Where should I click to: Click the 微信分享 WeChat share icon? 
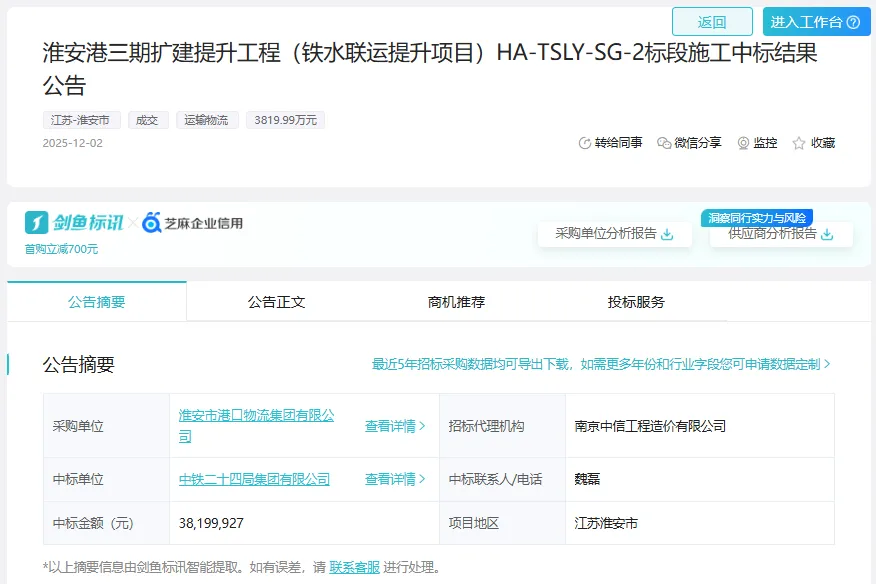coord(664,143)
